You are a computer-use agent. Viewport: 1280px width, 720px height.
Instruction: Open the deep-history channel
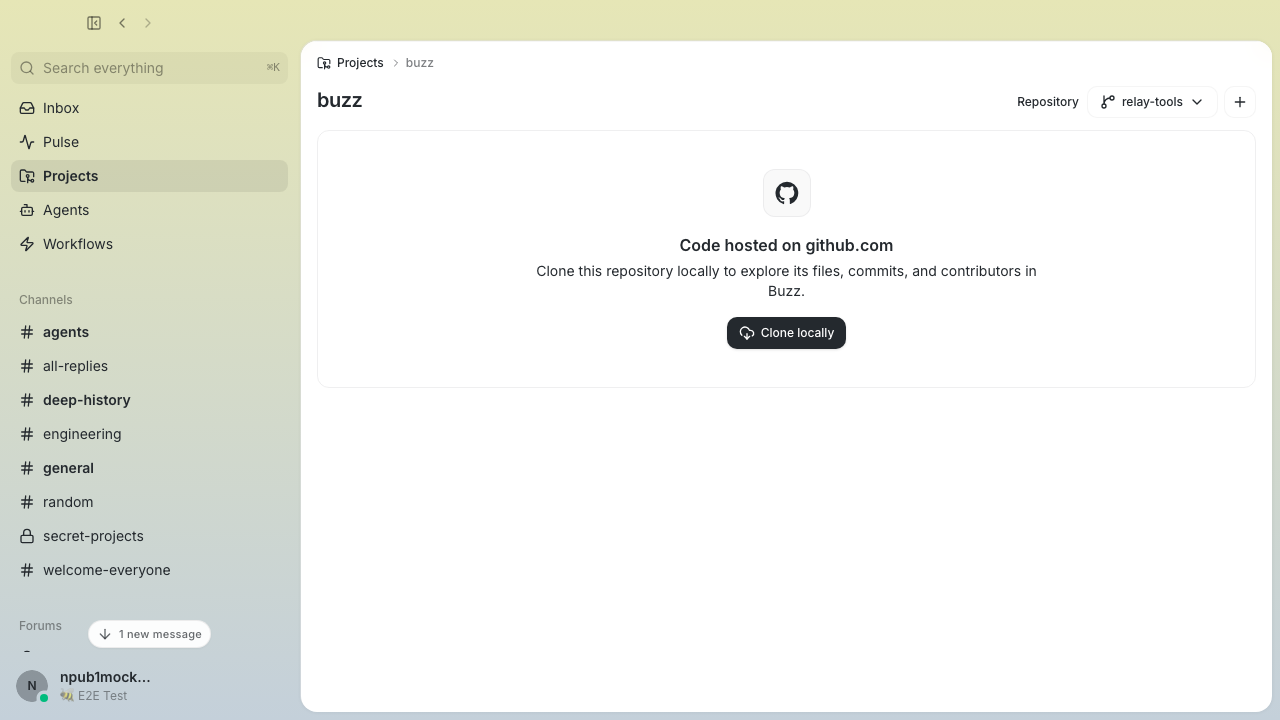click(150, 400)
